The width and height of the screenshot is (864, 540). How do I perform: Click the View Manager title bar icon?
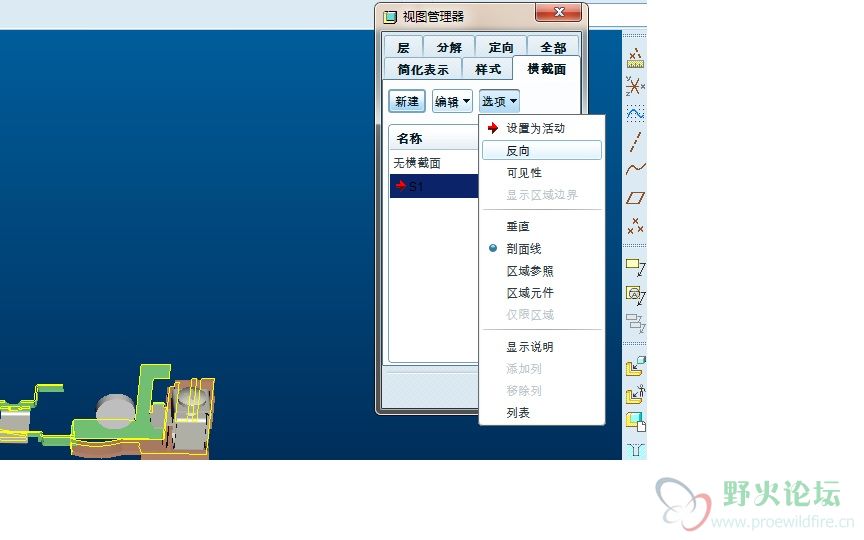[x=390, y=17]
